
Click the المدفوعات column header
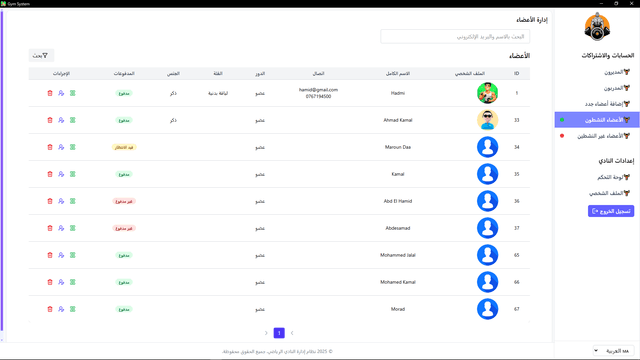[x=124, y=73]
